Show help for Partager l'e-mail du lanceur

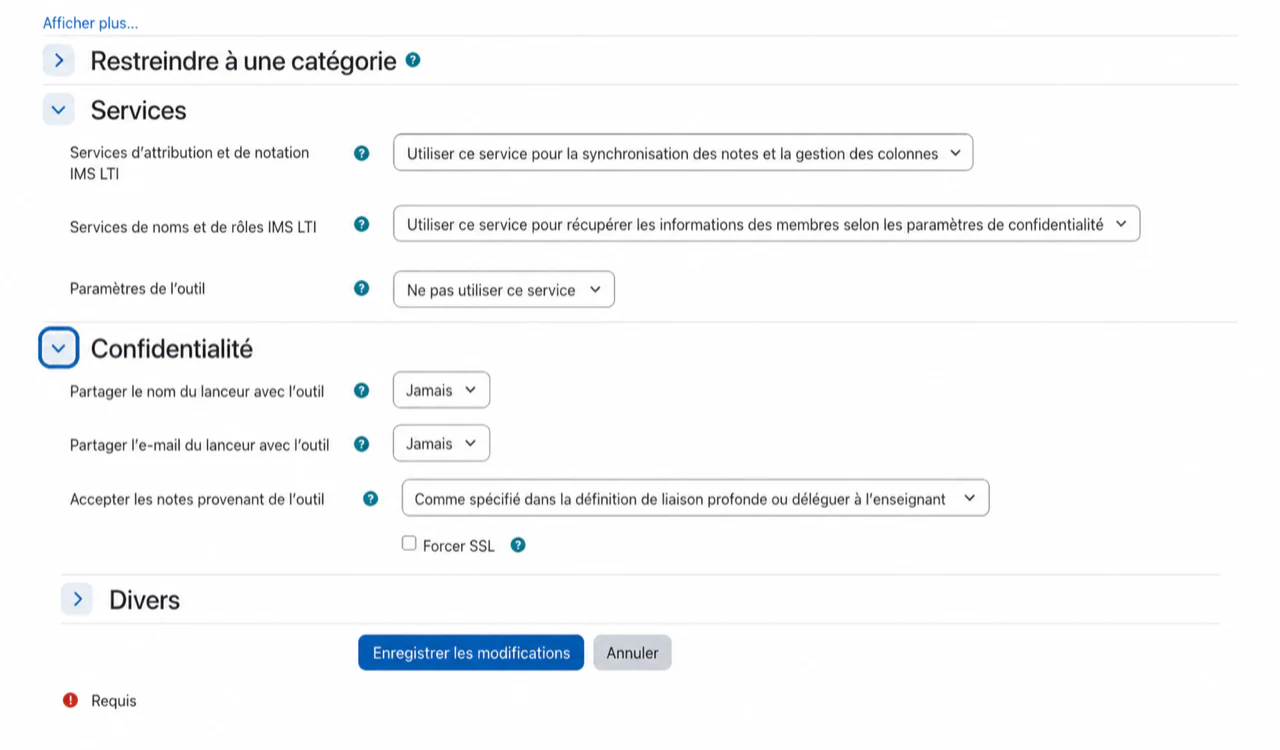coord(362,443)
